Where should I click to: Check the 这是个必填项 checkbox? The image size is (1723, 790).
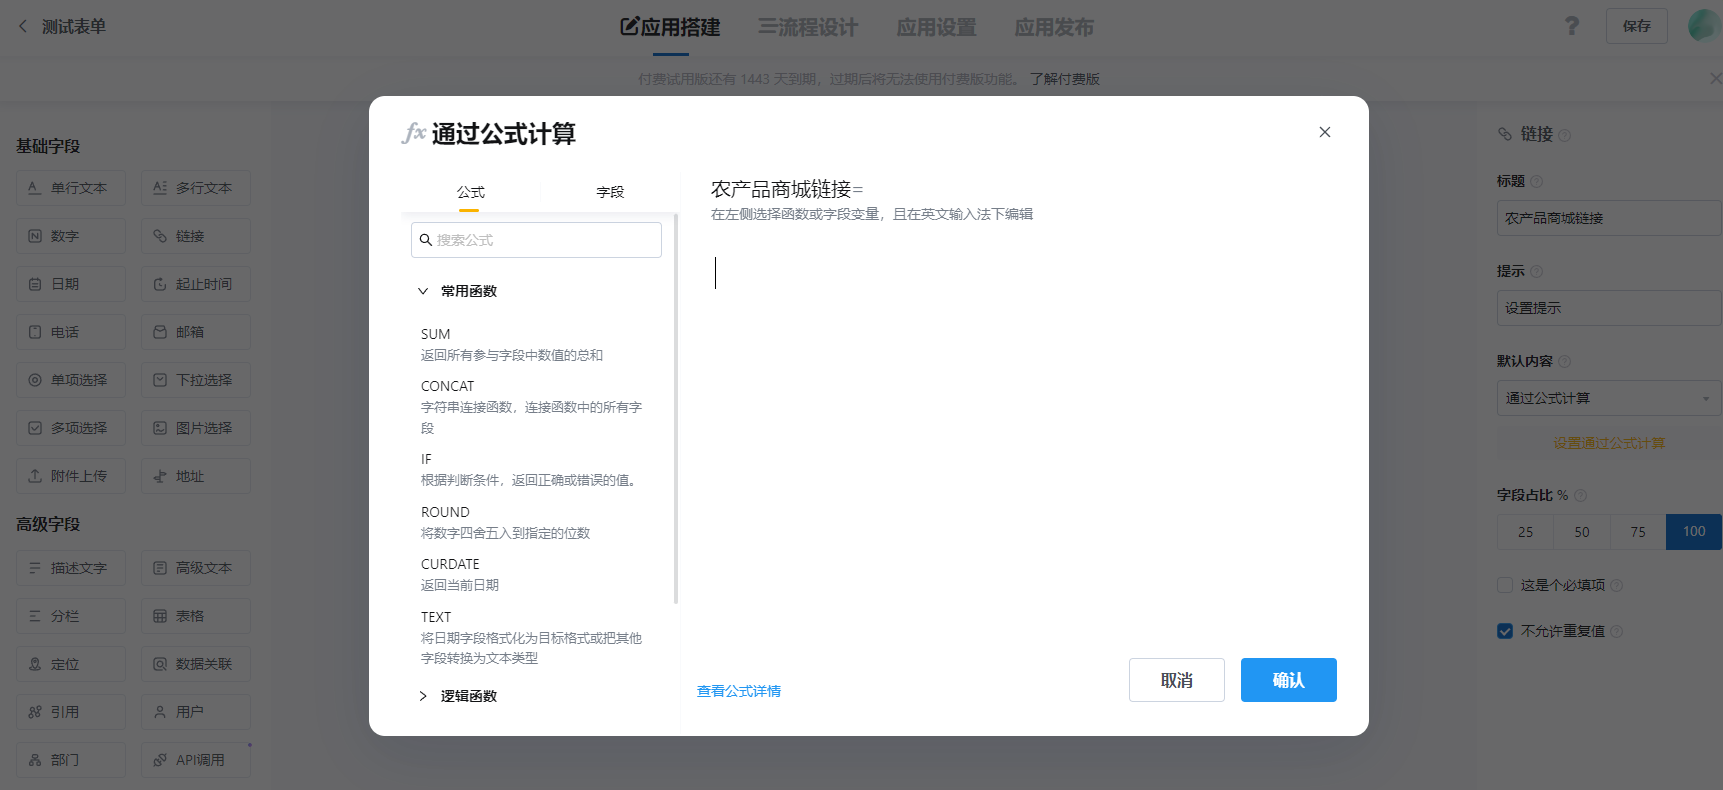click(1505, 585)
